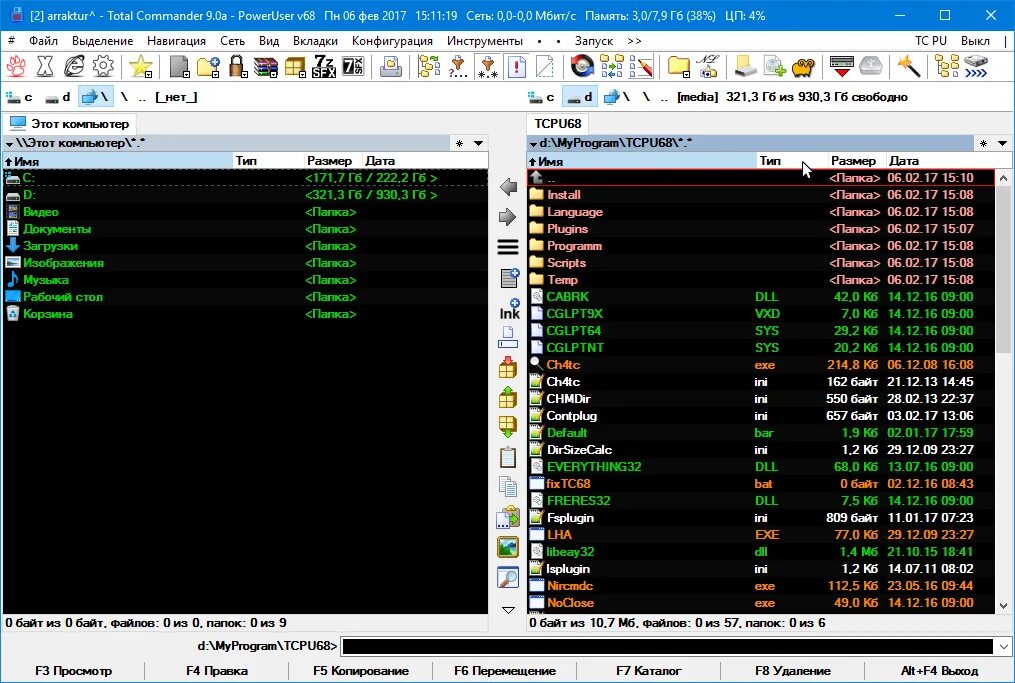This screenshot has height=683, width=1015.
Task: Click the blank dotted-page toolbar icon
Action: pyautogui.click(x=545, y=66)
